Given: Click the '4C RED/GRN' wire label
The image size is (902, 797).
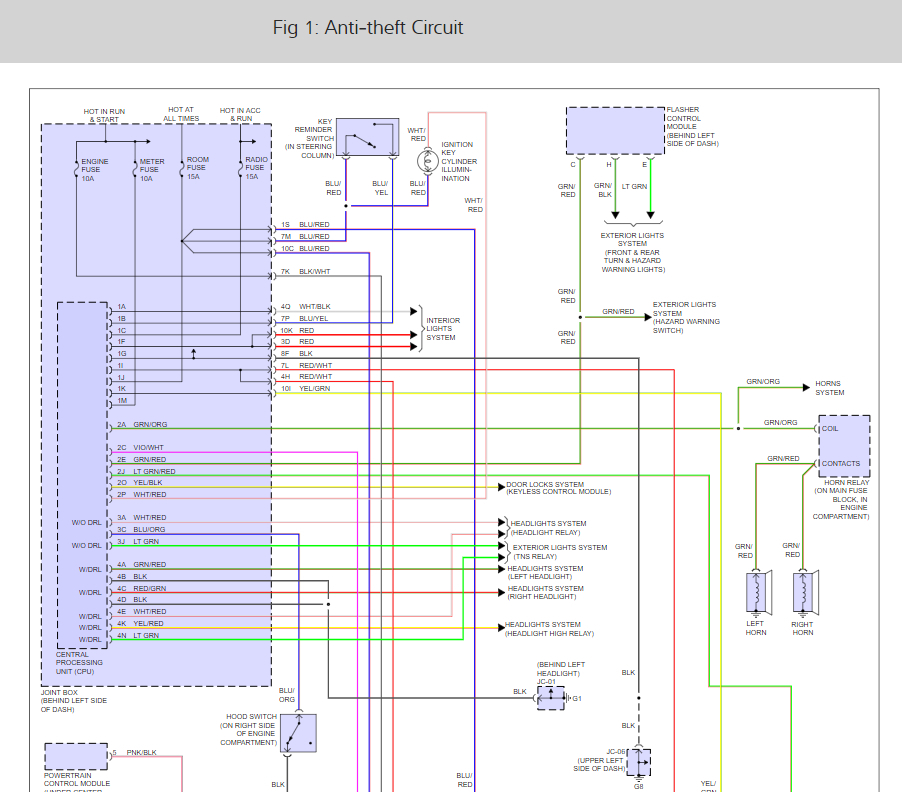Looking at the screenshot, I should click(x=142, y=588).
